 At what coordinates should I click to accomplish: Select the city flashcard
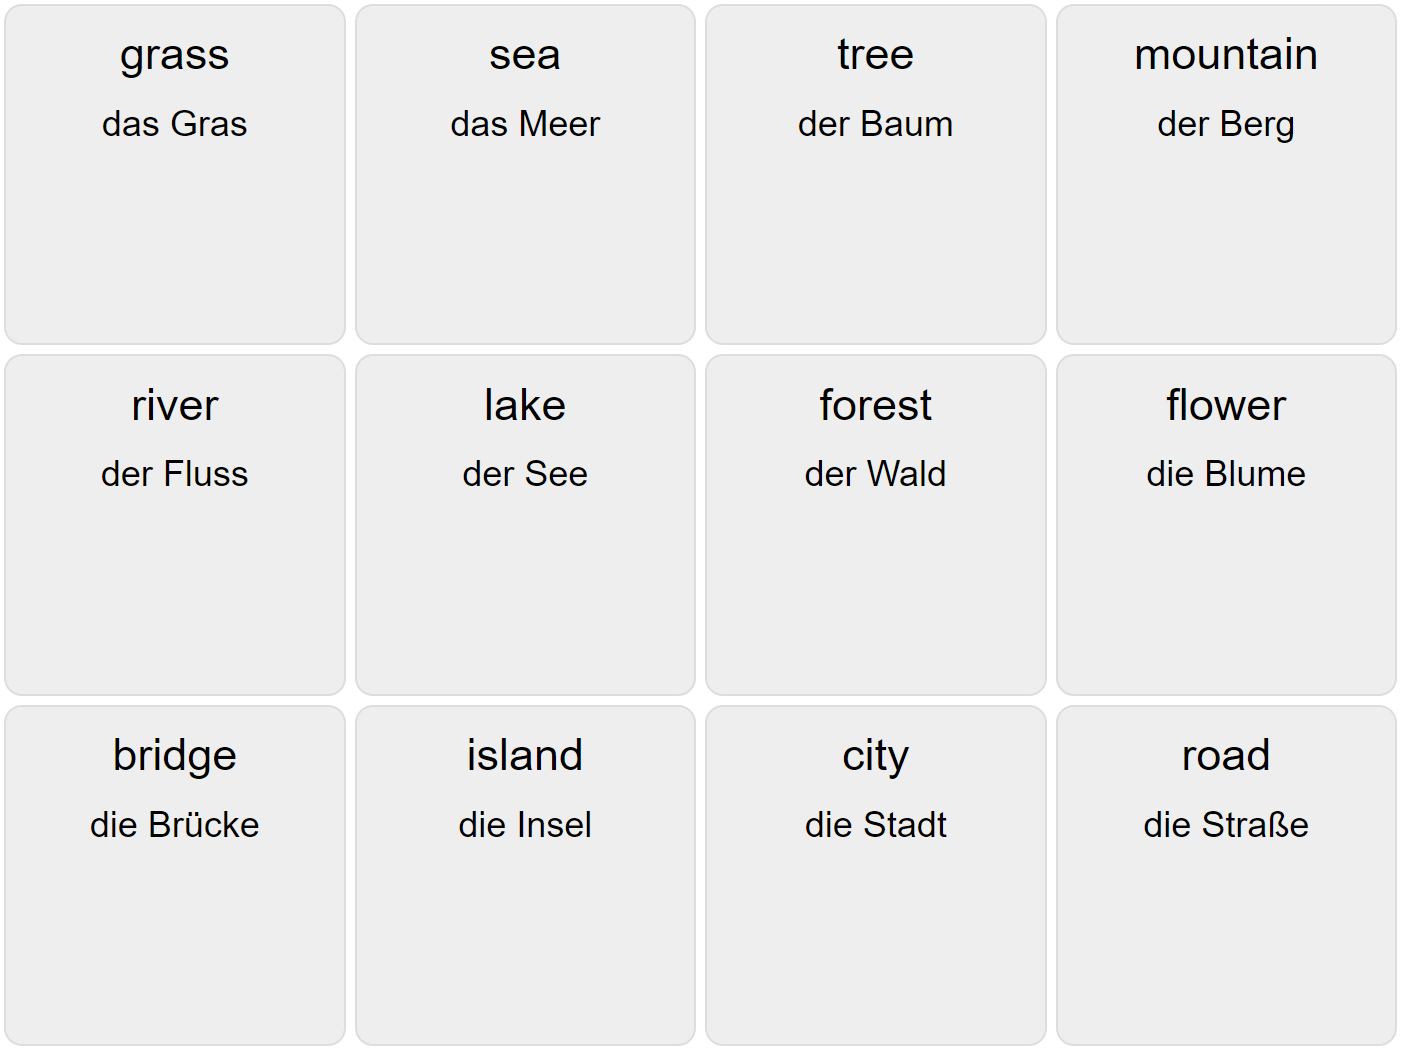pyautogui.click(x=876, y=875)
